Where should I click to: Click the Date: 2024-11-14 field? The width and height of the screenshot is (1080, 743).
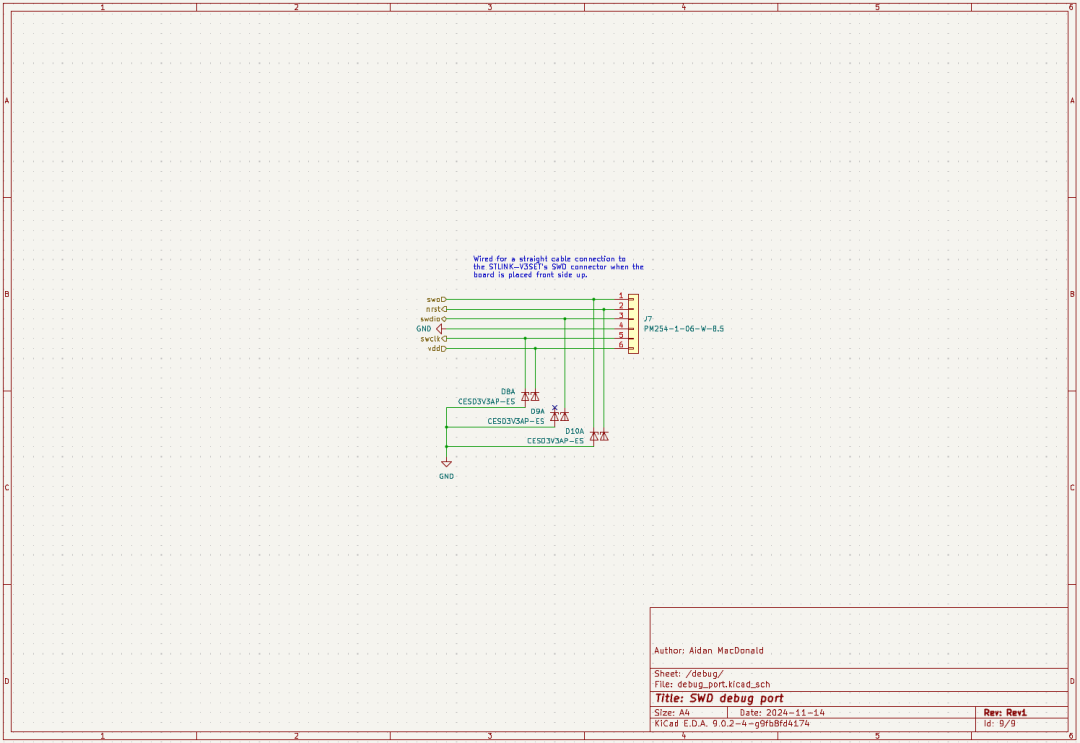(782, 713)
